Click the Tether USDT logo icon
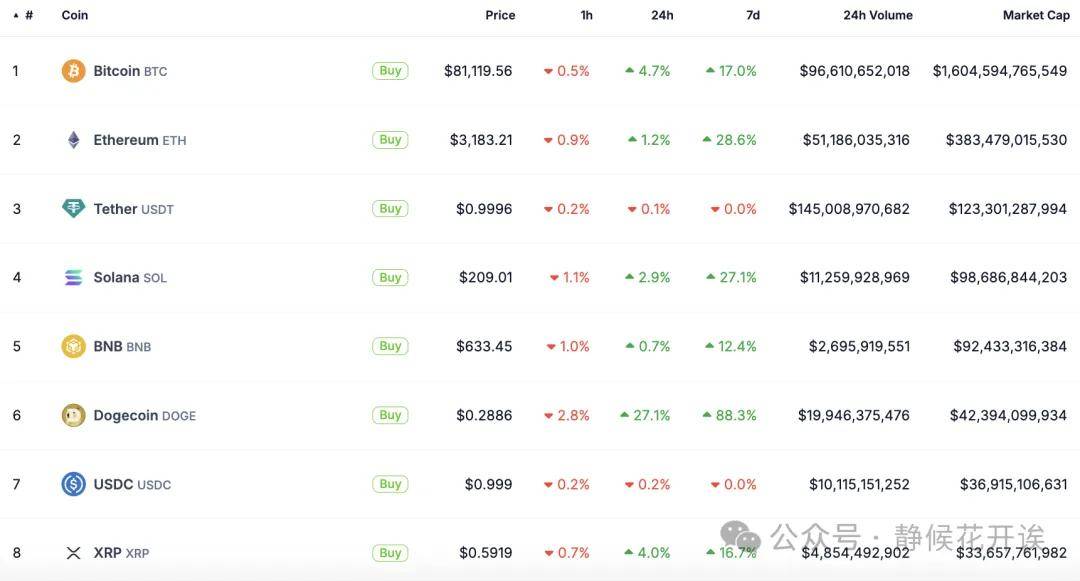 click(74, 208)
